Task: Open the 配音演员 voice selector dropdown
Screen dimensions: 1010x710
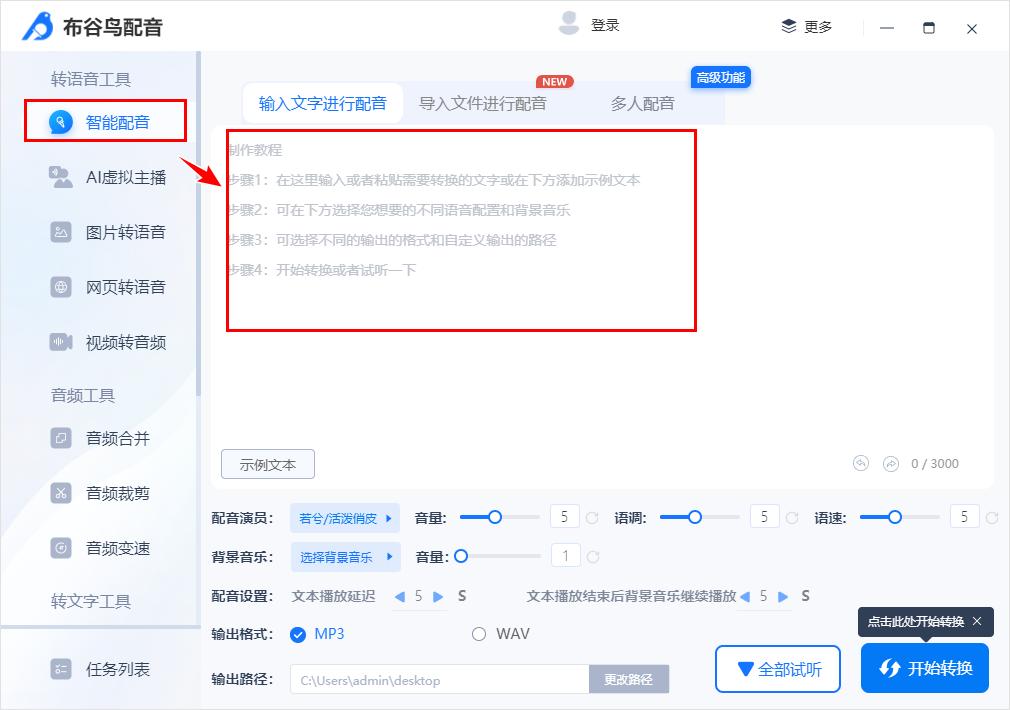Action: (345, 516)
